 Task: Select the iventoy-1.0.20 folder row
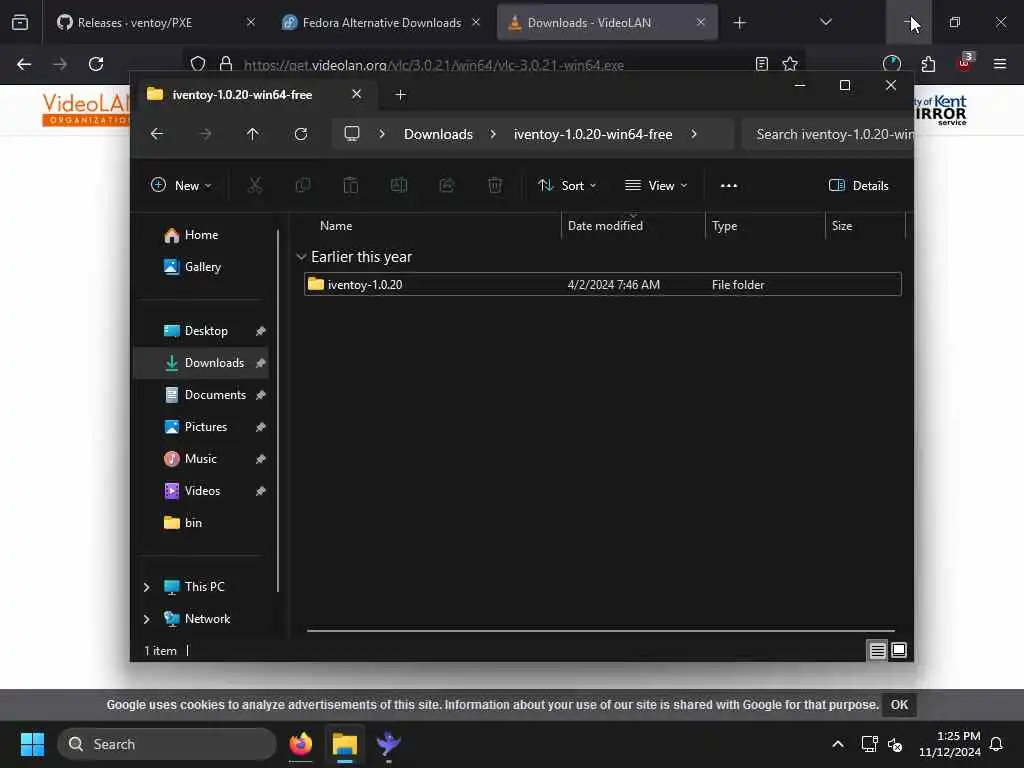point(602,284)
